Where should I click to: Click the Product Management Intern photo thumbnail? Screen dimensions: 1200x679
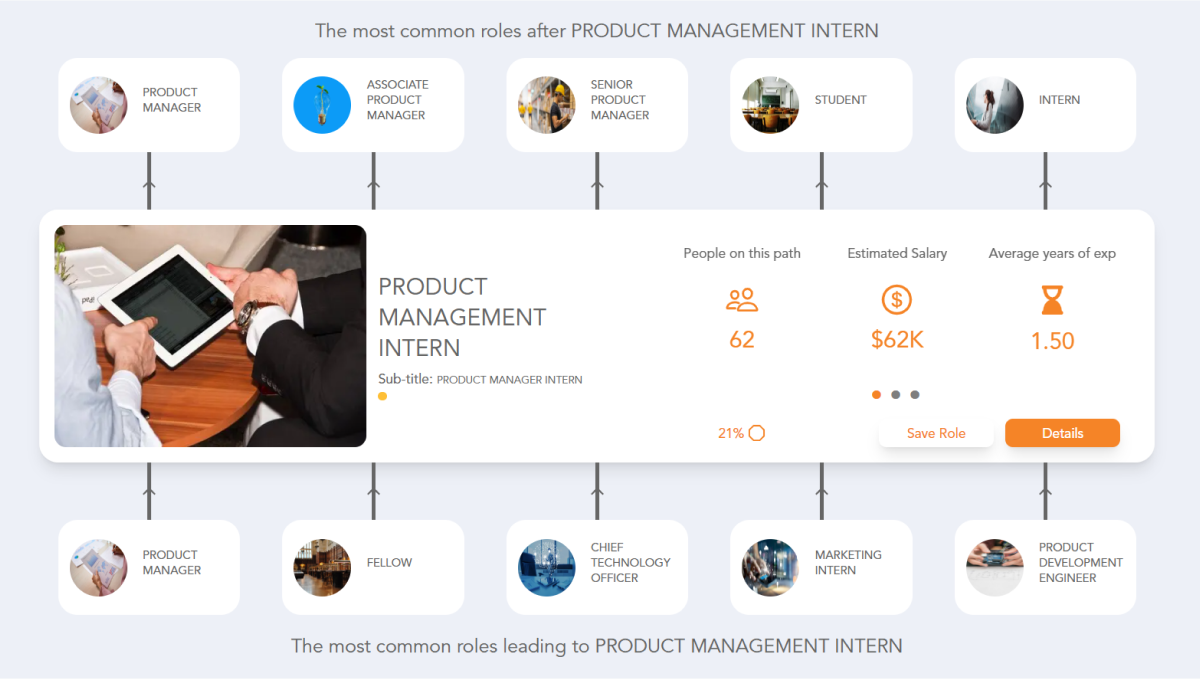click(210, 335)
